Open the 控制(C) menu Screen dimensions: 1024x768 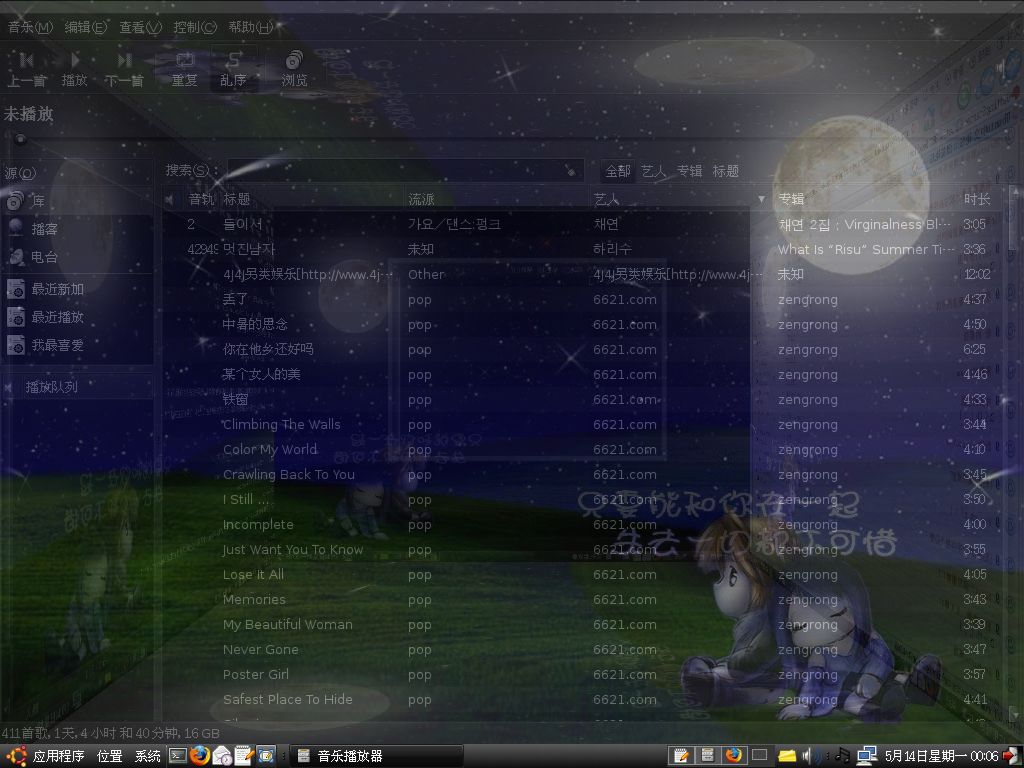click(x=195, y=27)
